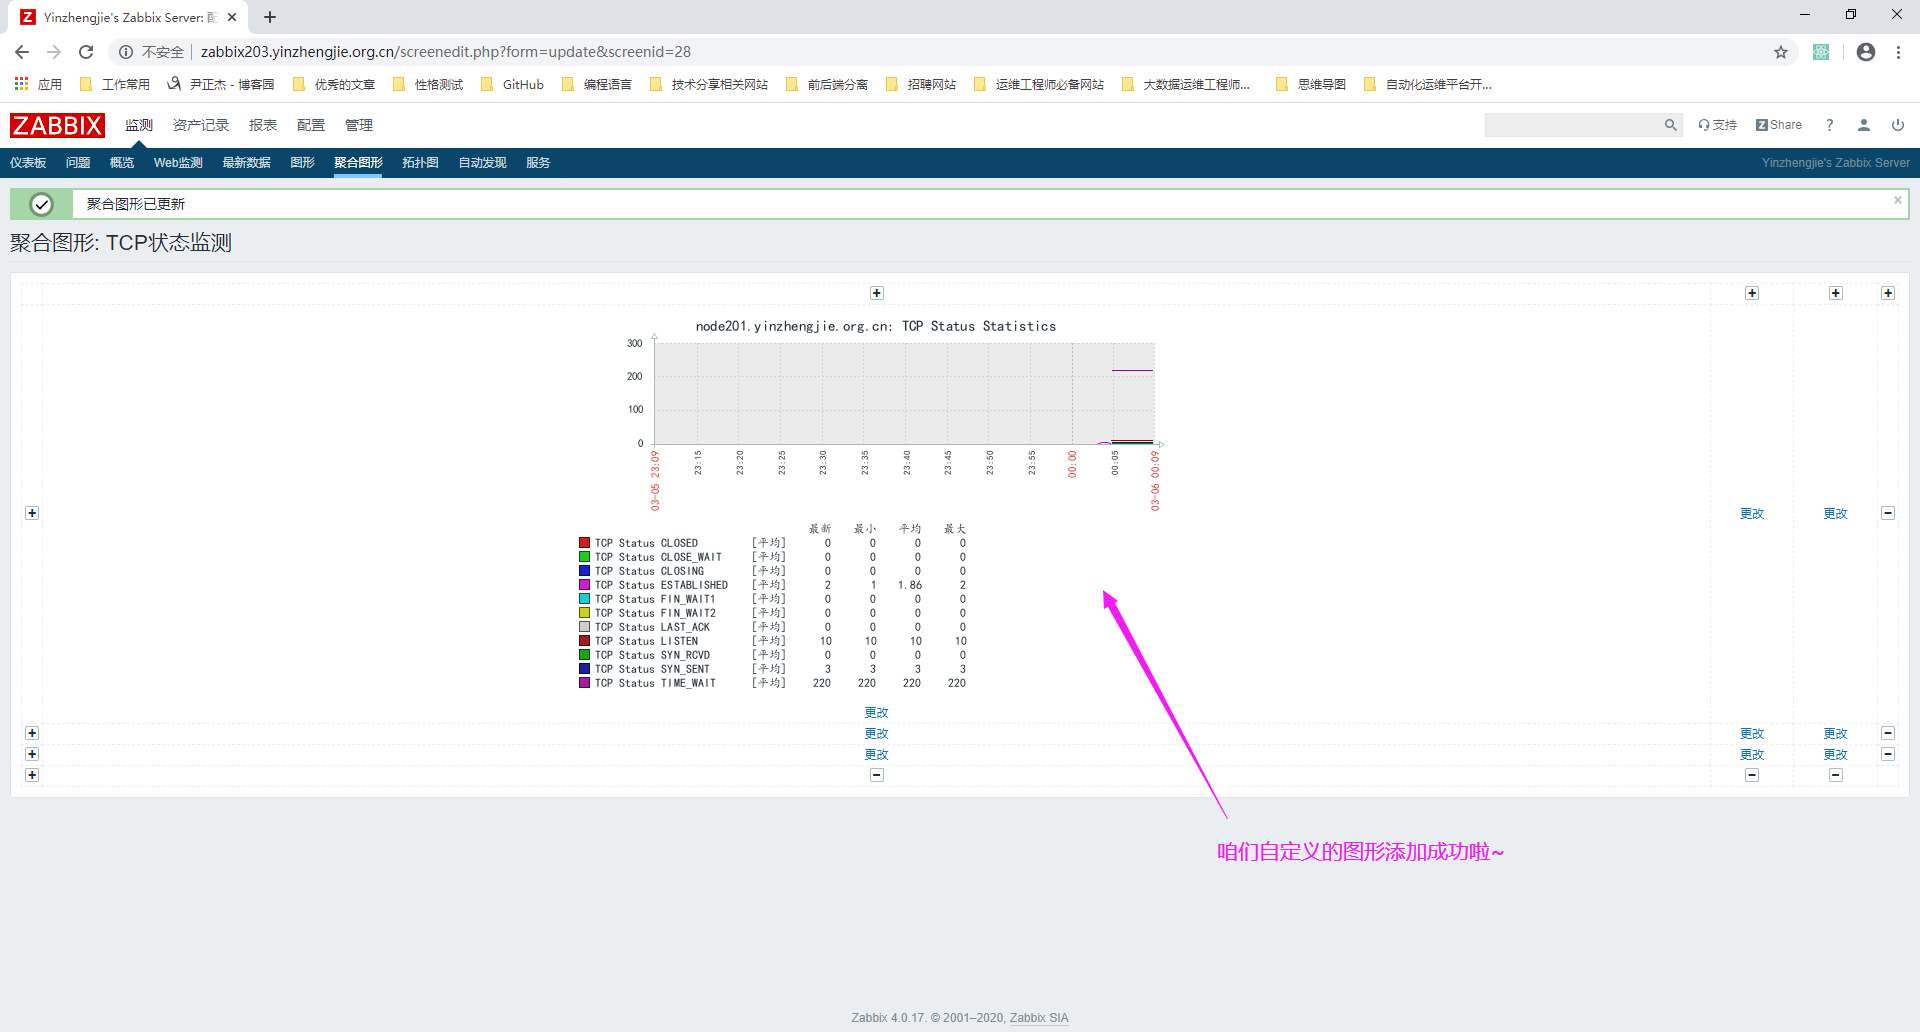Remove graph row with right-side minus icon
The width and height of the screenshot is (1920, 1032).
(x=1888, y=513)
